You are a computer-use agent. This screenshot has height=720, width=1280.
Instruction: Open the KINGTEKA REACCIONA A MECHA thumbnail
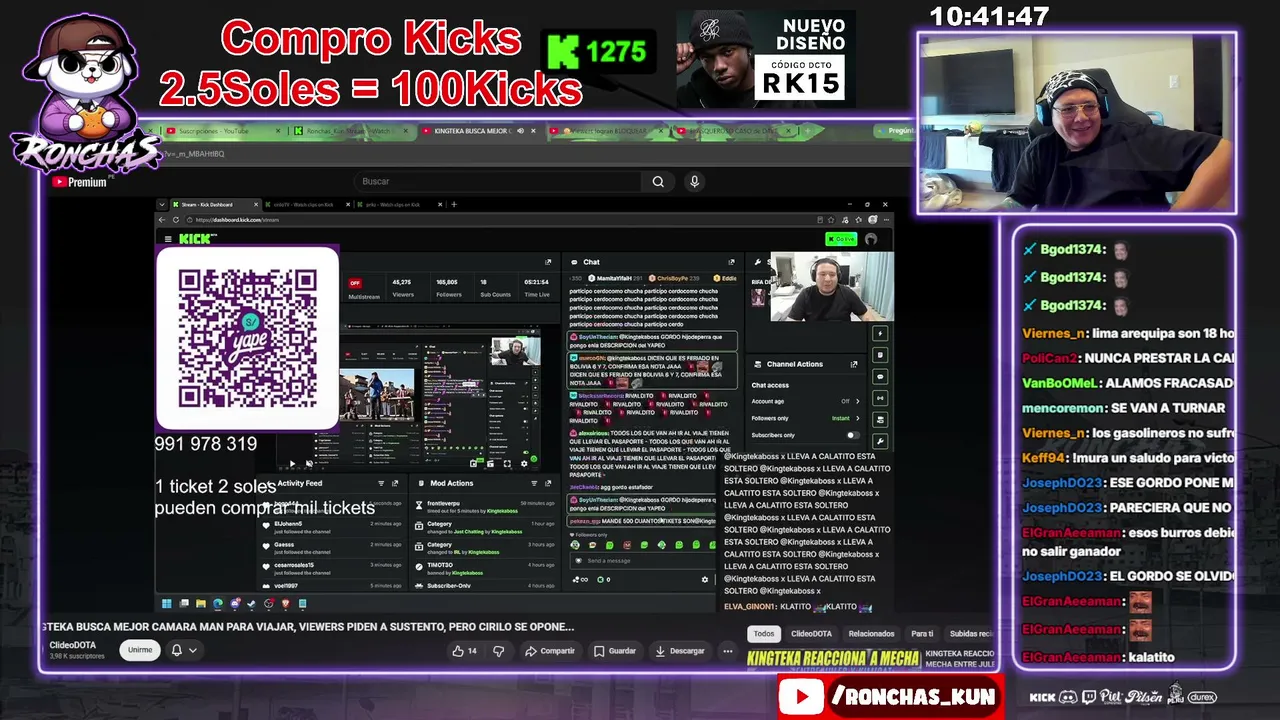coord(834,658)
